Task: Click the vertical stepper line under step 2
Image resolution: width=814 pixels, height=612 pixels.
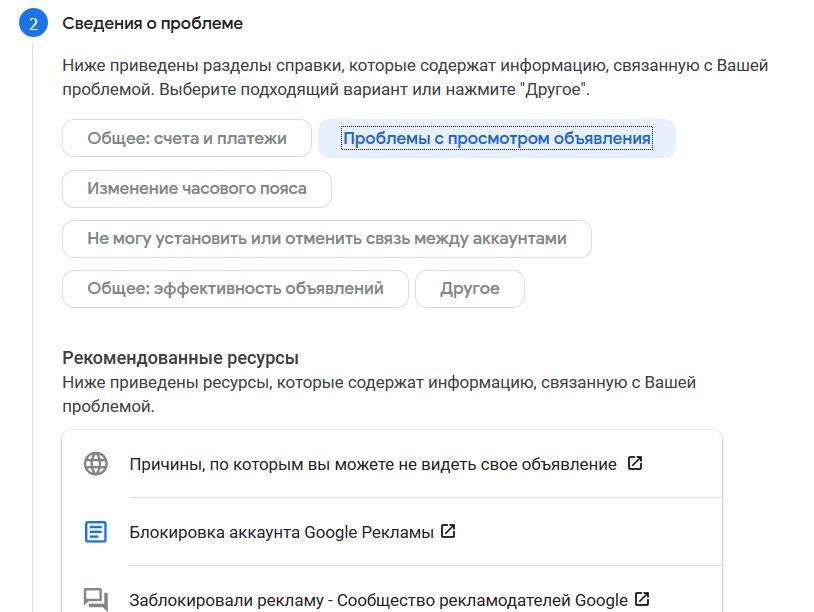Action: [33, 327]
